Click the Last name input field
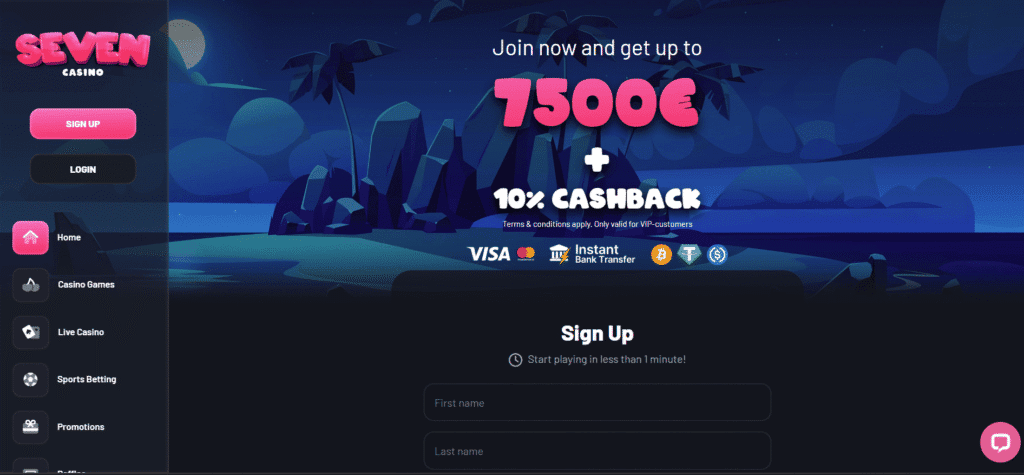Viewport: 1024px width, 475px height. 598,451
